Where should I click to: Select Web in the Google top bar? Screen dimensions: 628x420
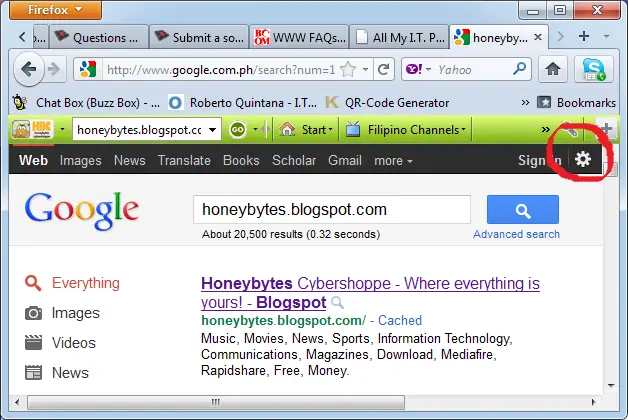tap(33, 160)
